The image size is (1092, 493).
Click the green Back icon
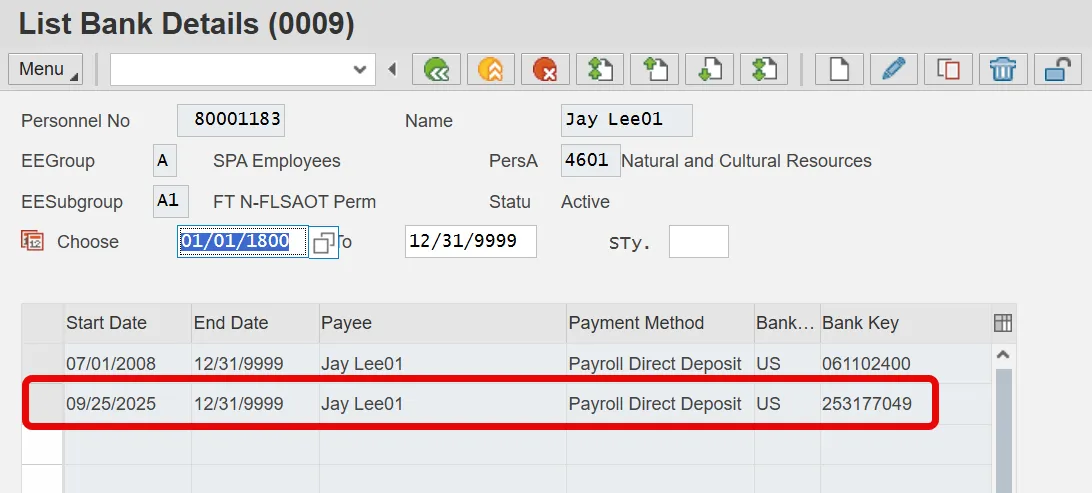coord(437,70)
